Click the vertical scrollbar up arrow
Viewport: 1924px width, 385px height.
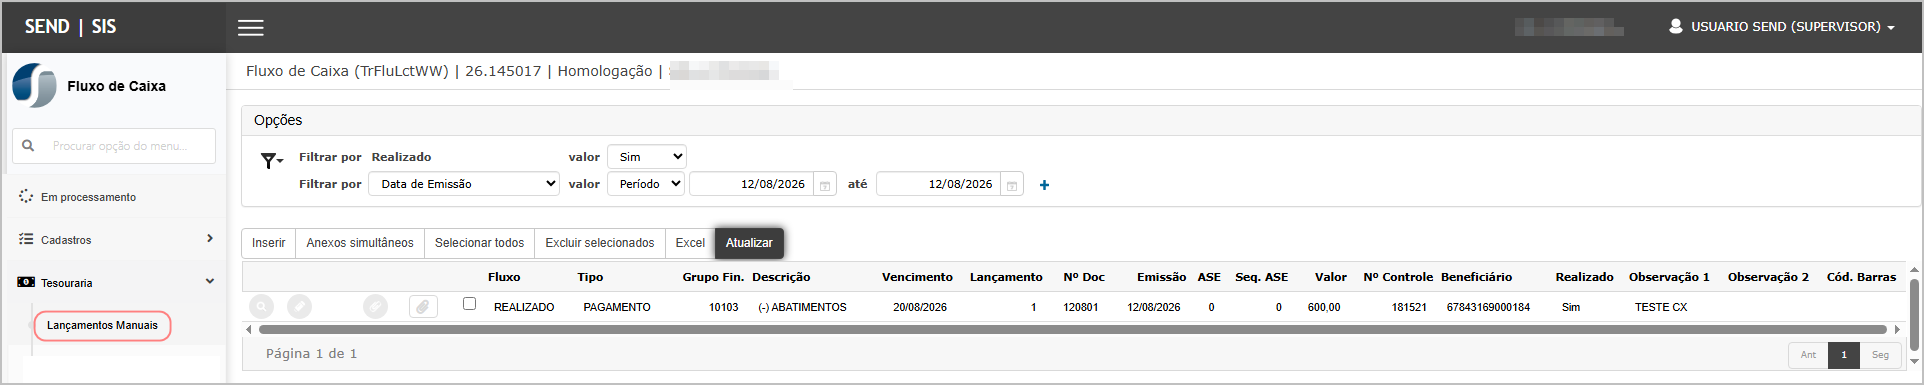click(x=1914, y=271)
